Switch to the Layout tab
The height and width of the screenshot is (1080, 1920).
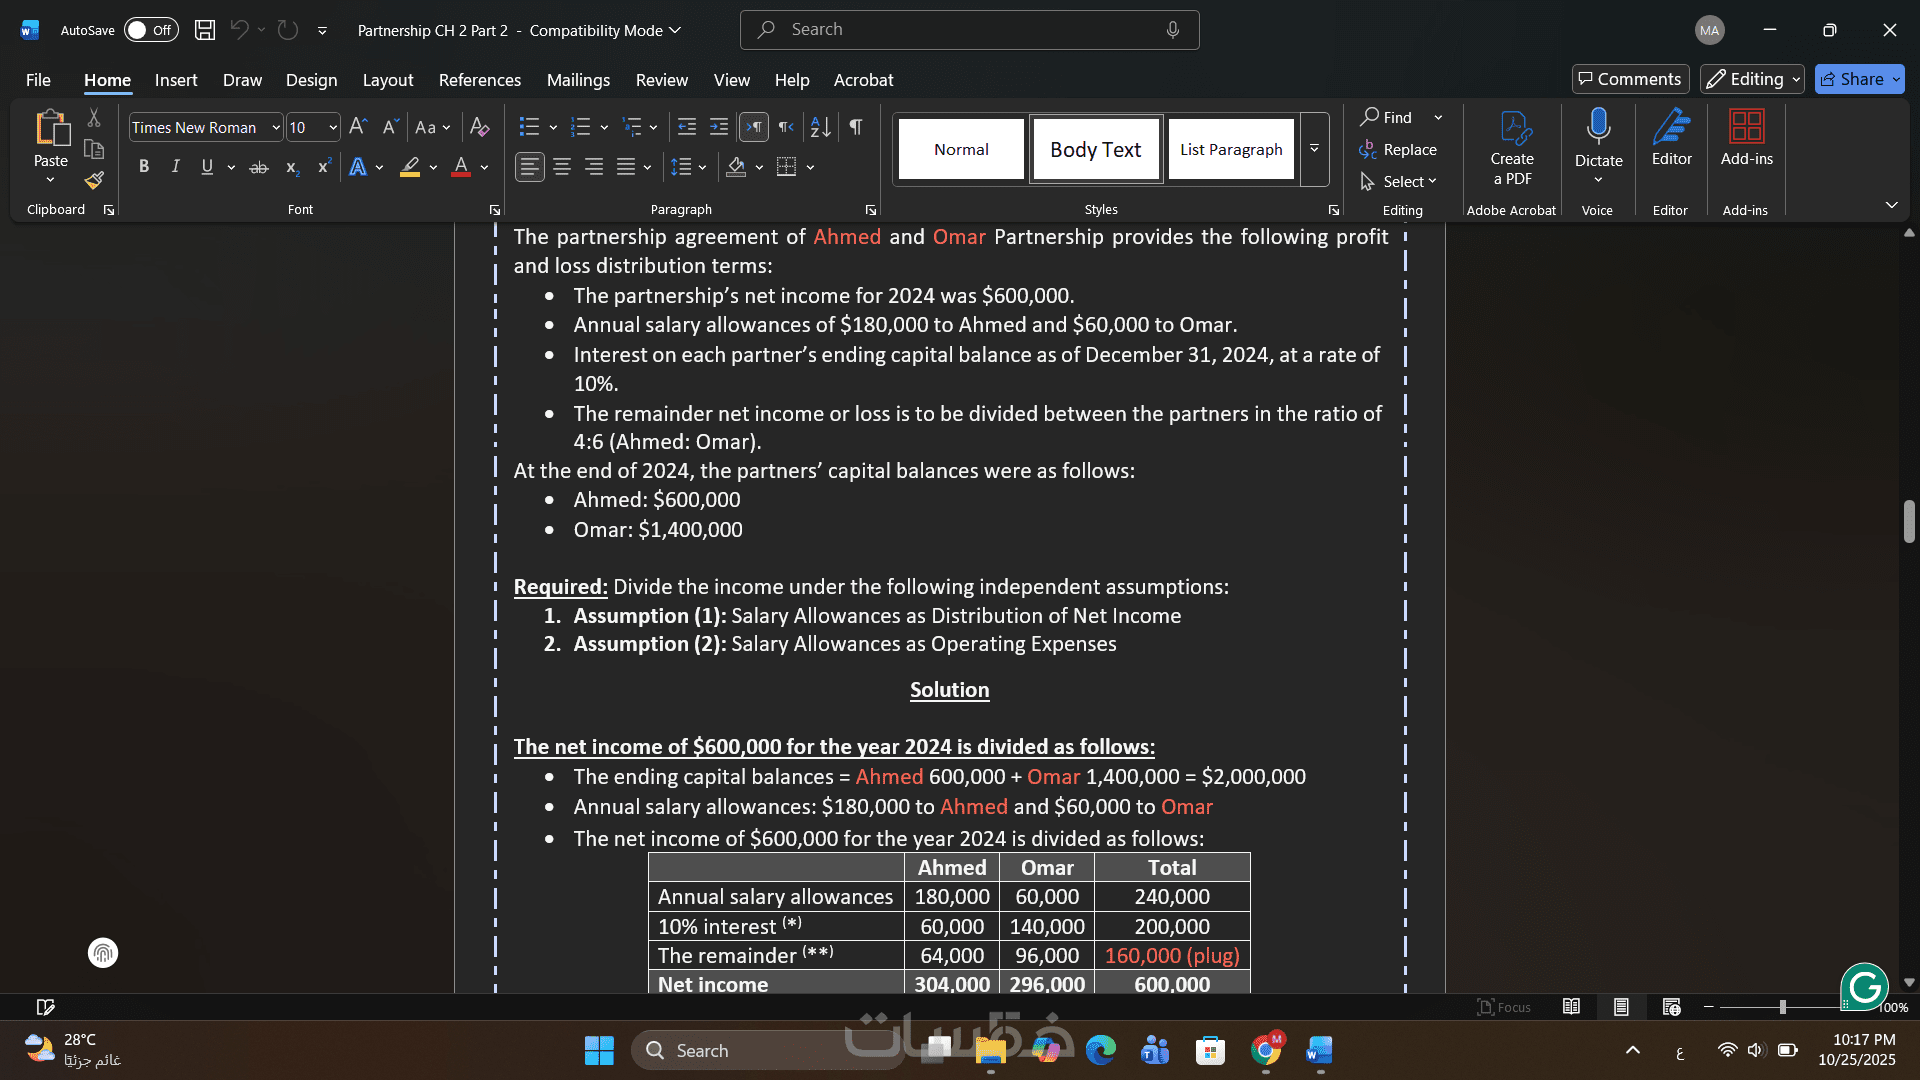pos(387,80)
